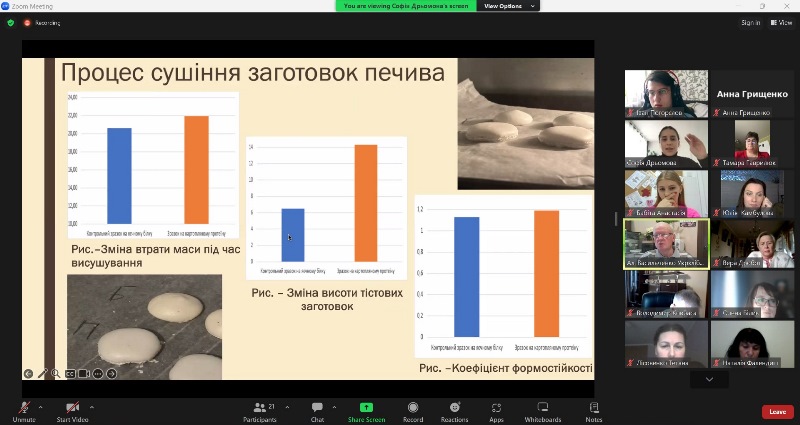This screenshot has height=425, width=800.
Task: Open the View layout menu
Action: (781, 22)
